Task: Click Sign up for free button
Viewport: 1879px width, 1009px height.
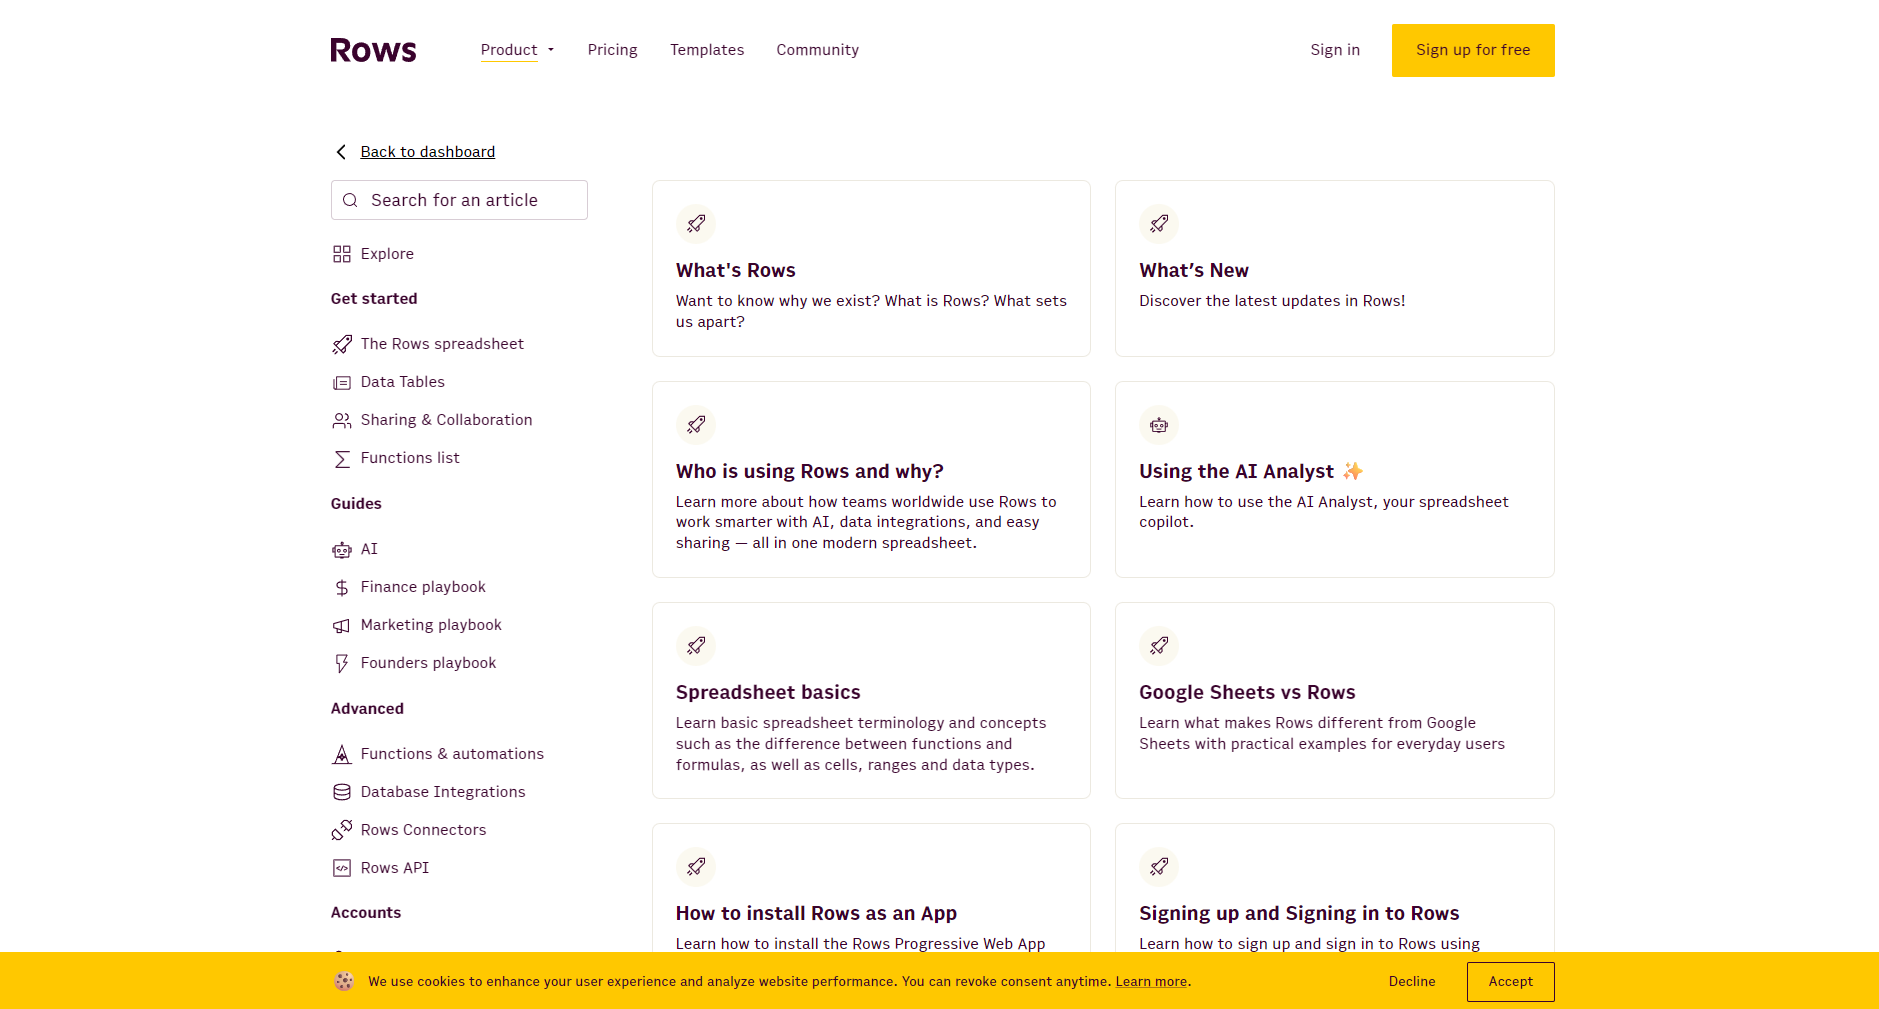Action: pos(1473,50)
